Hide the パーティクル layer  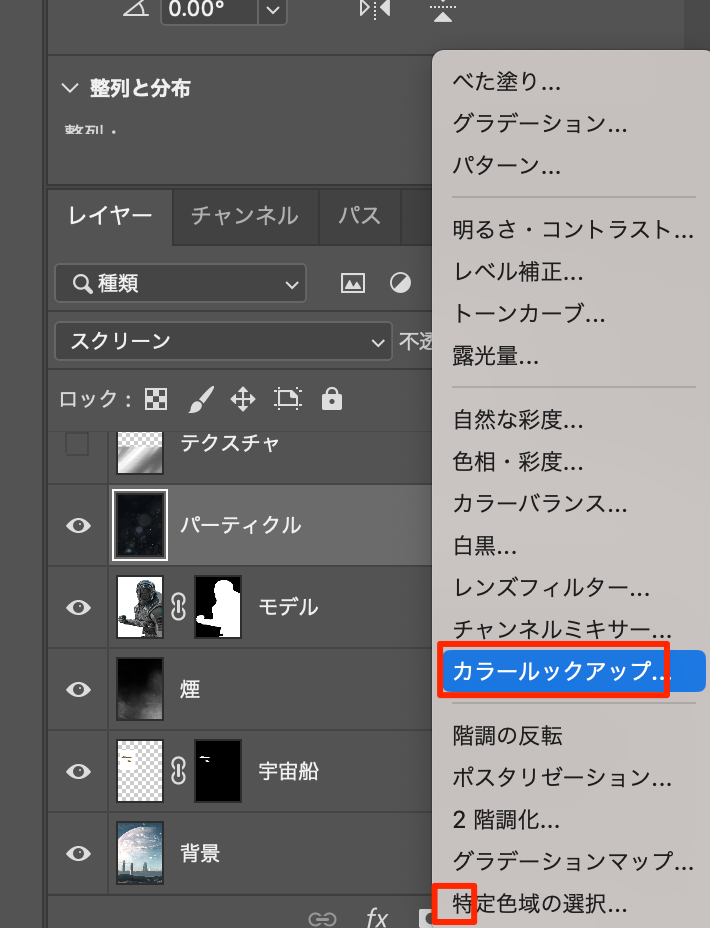pyautogui.click(x=78, y=526)
